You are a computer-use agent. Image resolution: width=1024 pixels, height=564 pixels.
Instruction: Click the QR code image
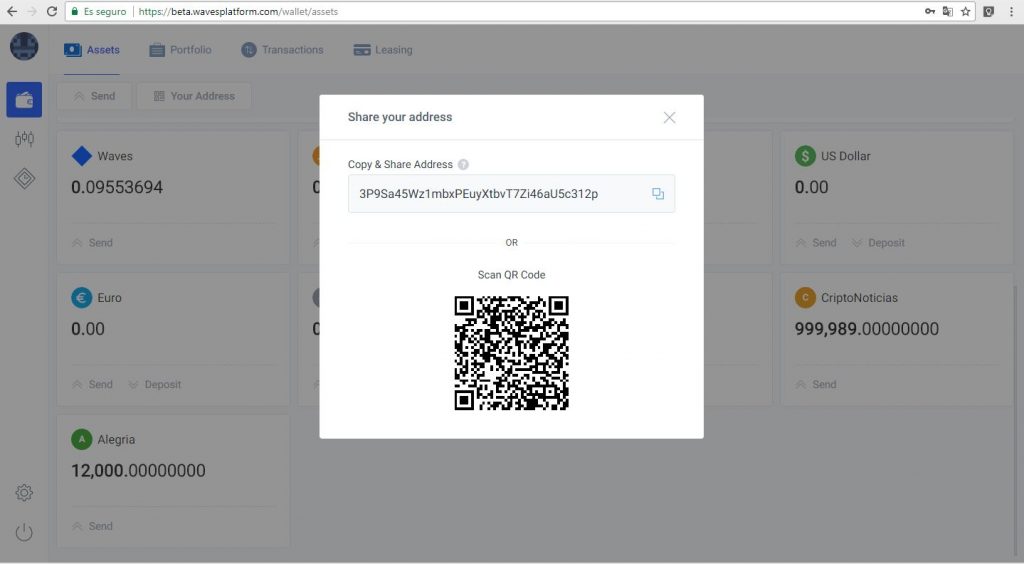511,353
